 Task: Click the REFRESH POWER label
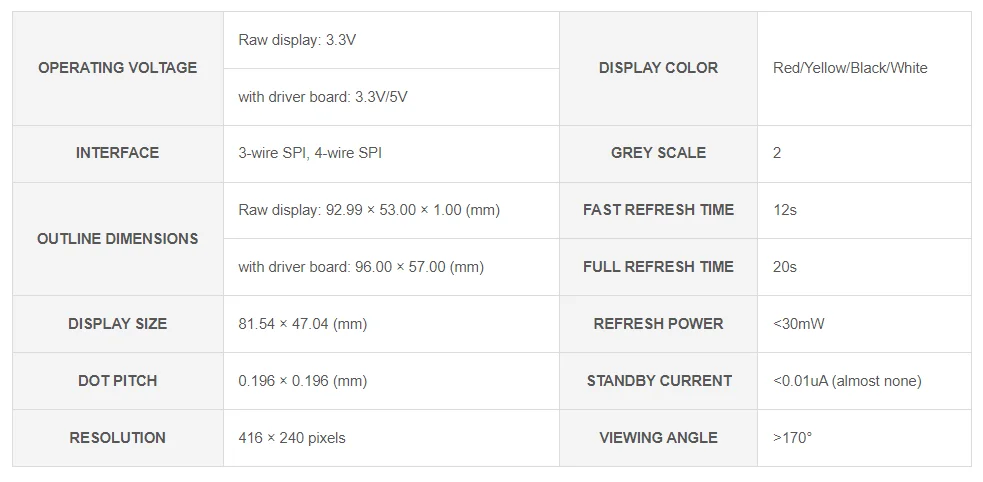point(658,324)
